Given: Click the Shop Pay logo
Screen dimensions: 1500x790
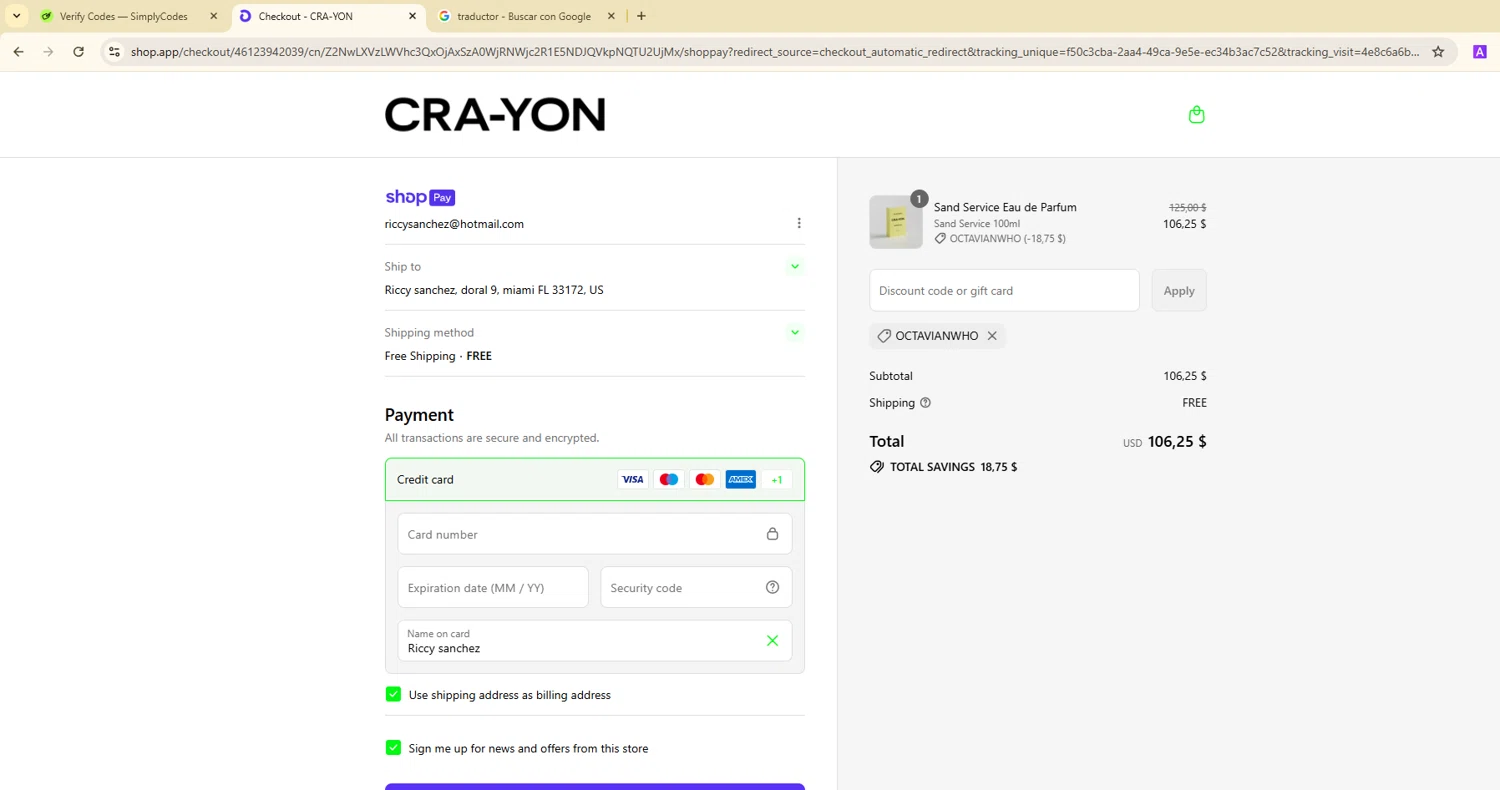Looking at the screenshot, I should [x=420, y=197].
